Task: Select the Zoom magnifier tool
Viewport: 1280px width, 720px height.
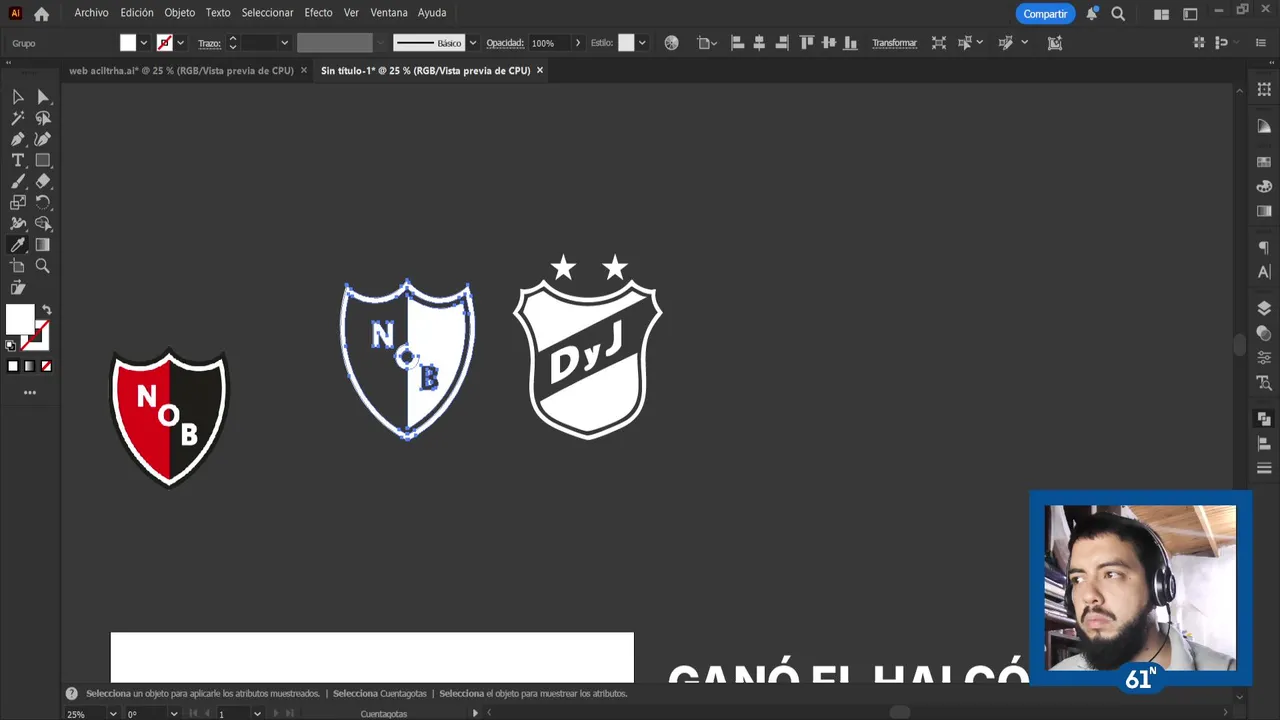Action: click(x=43, y=266)
